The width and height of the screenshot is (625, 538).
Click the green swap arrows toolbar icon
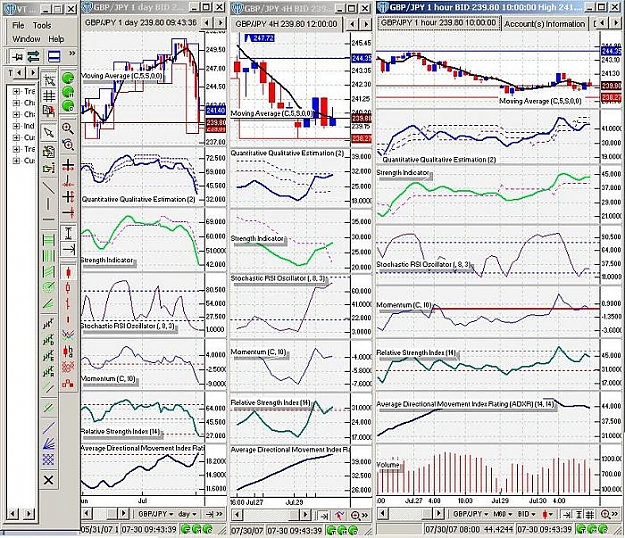point(33,57)
